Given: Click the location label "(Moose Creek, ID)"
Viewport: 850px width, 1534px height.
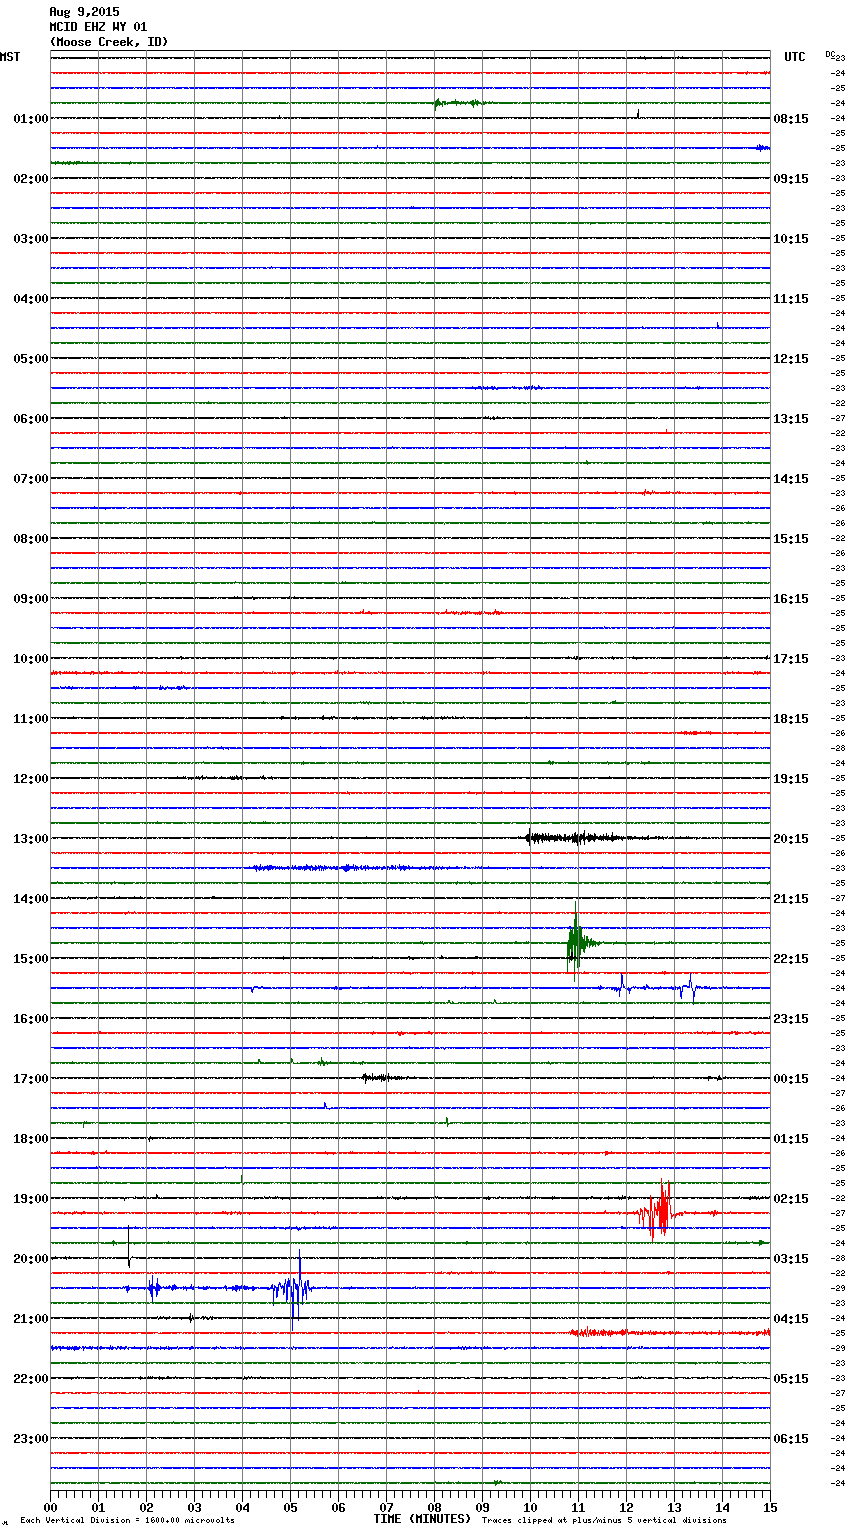Looking at the screenshot, I should click(x=109, y=42).
